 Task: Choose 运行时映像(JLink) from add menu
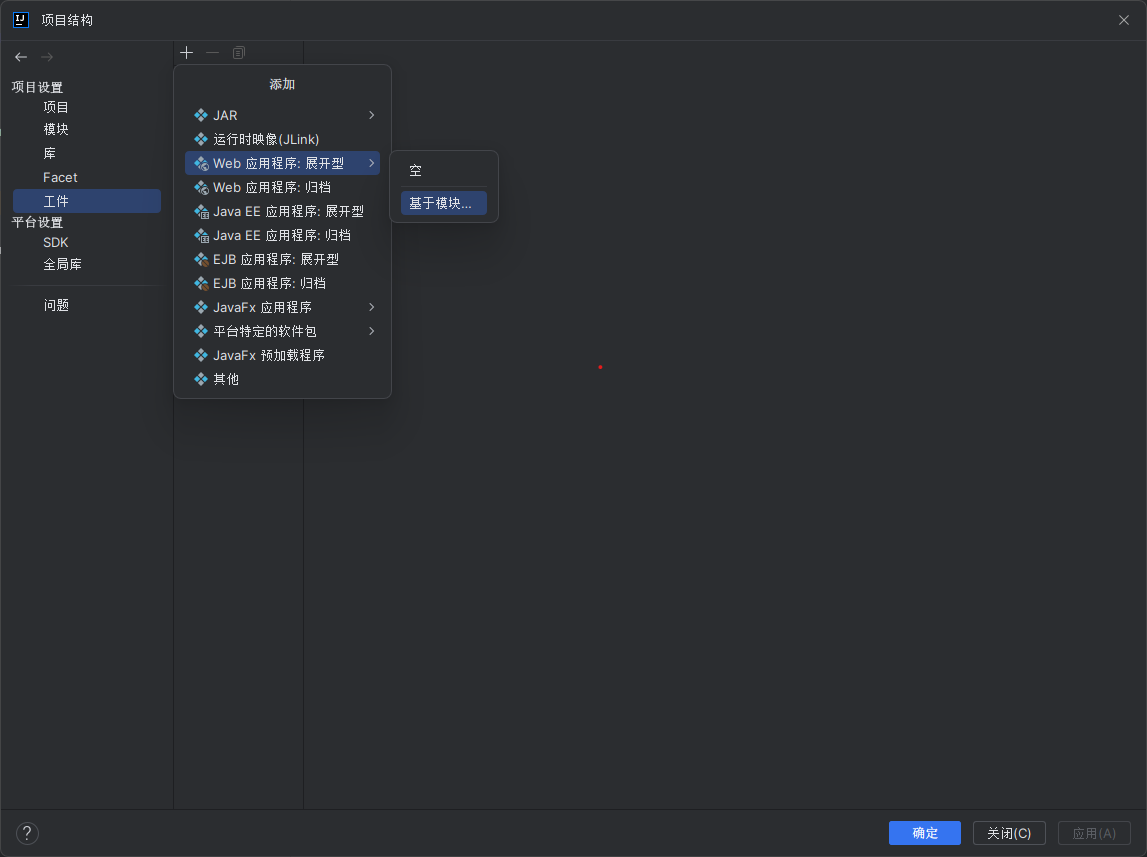point(282,139)
